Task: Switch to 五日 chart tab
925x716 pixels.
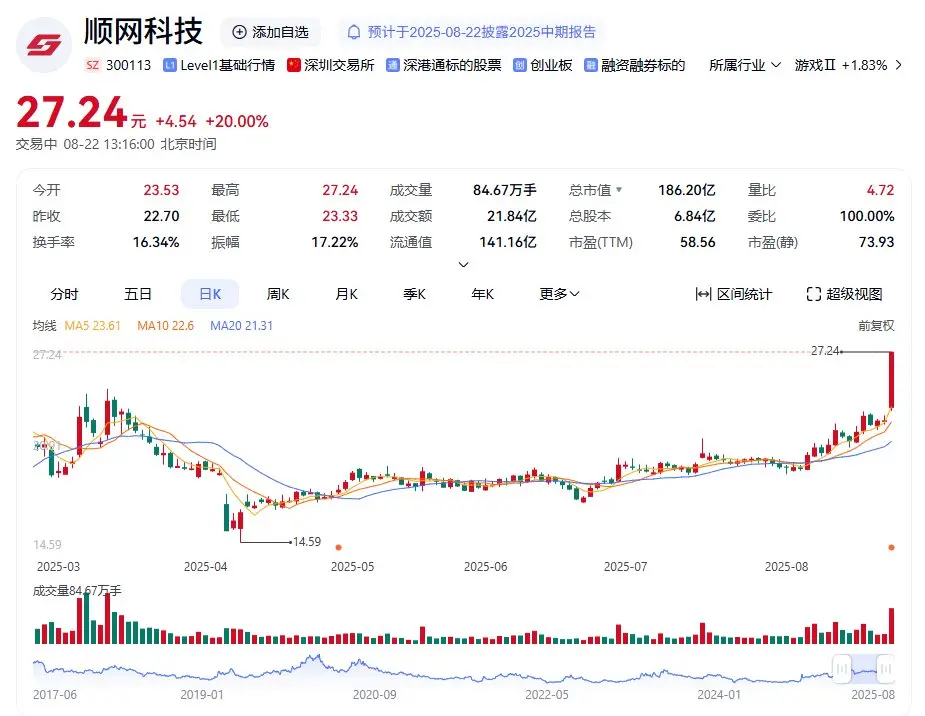Action: (x=138, y=294)
